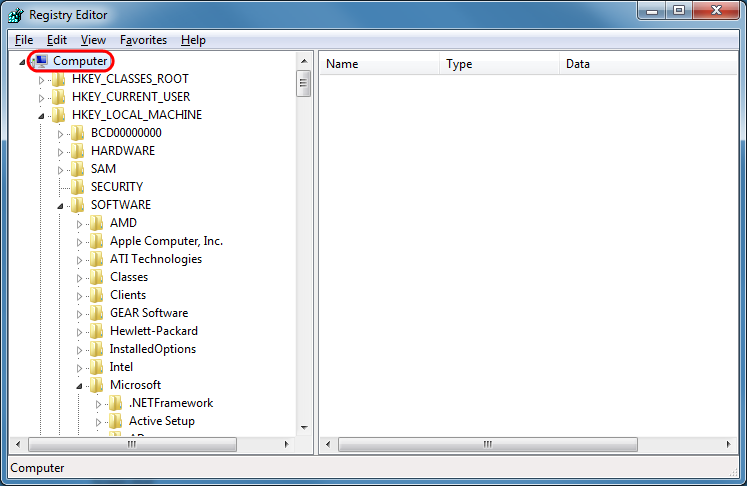Click the values pane scroll right arrow

[728, 445]
